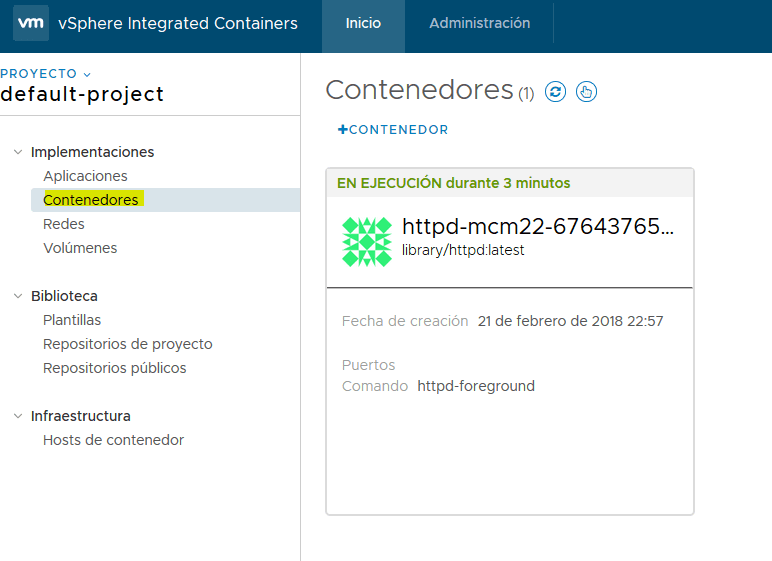Select Contenedores in the sidebar
This screenshot has height=561, width=772.
[x=91, y=200]
